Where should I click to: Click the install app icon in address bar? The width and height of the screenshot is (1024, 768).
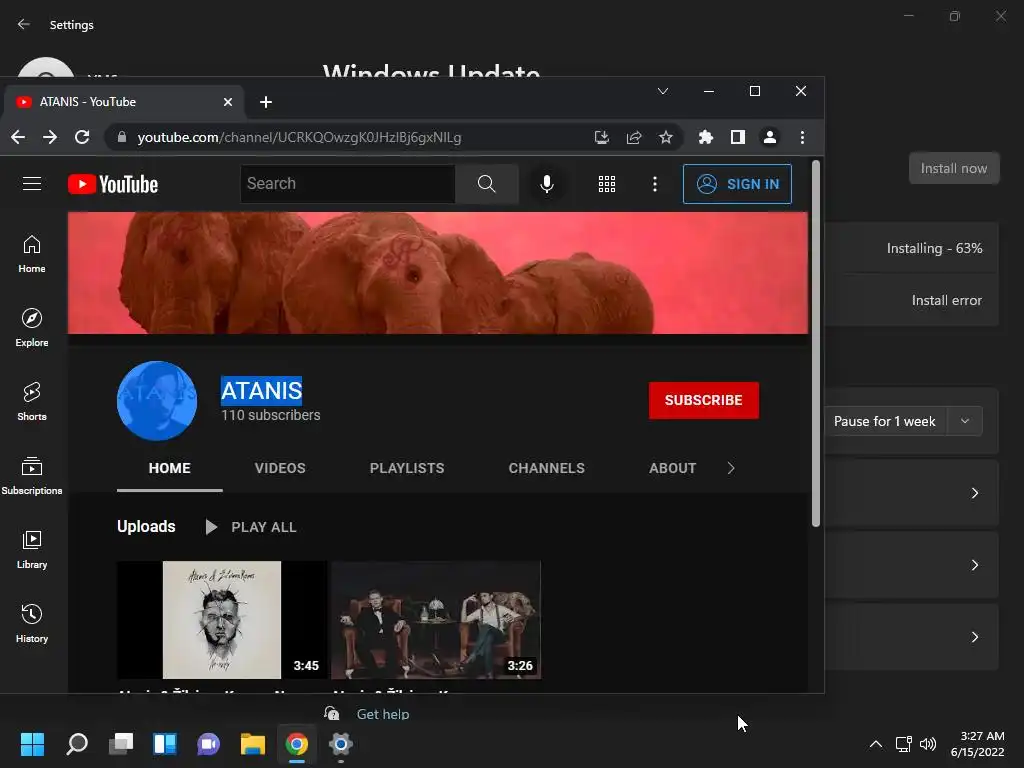tap(601, 137)
